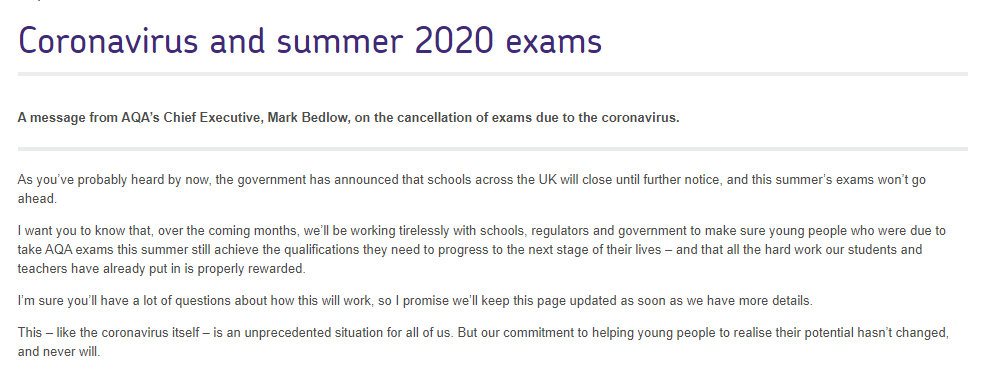
Task: Click the bold message from AQA's Chief Executive
Action: click(348, 118)
